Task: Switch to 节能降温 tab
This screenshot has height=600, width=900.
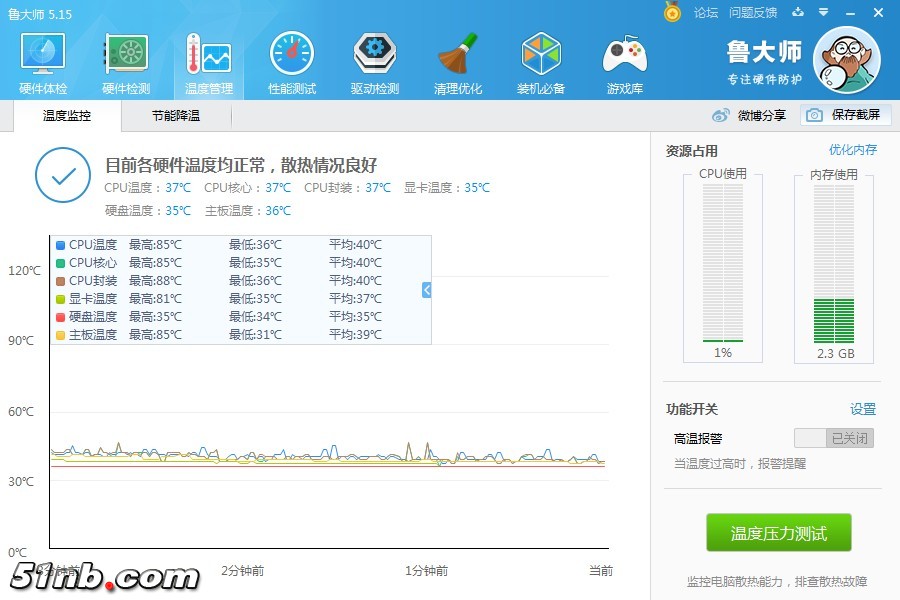Action: pyautogui.click(x=176, y=116)
